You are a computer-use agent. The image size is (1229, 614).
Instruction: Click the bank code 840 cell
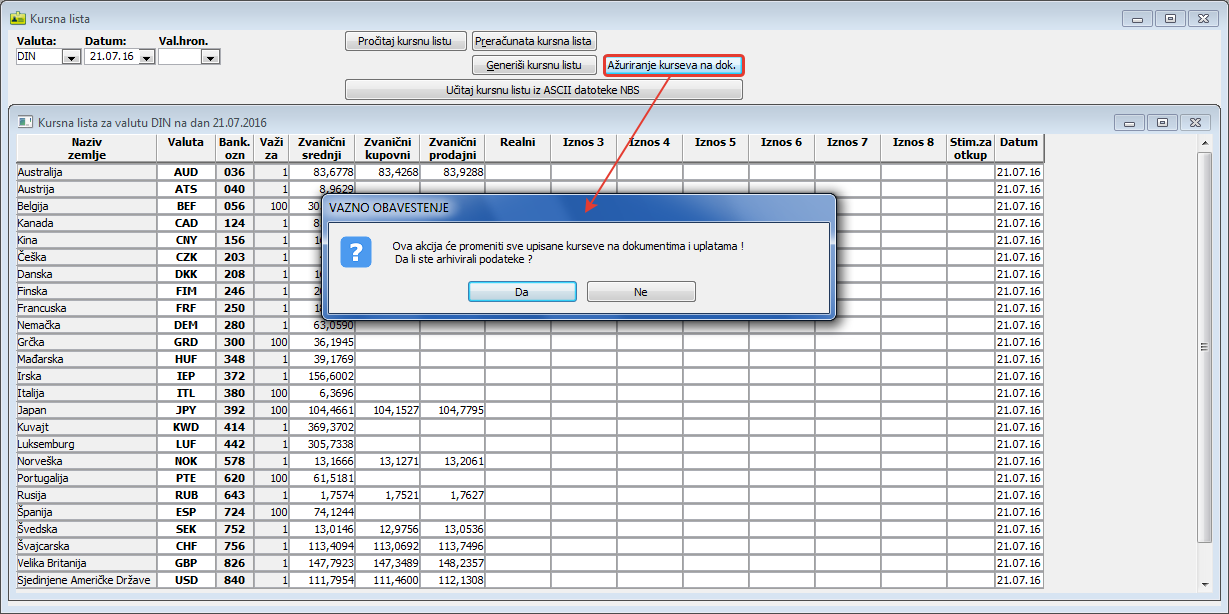point(234,580)
